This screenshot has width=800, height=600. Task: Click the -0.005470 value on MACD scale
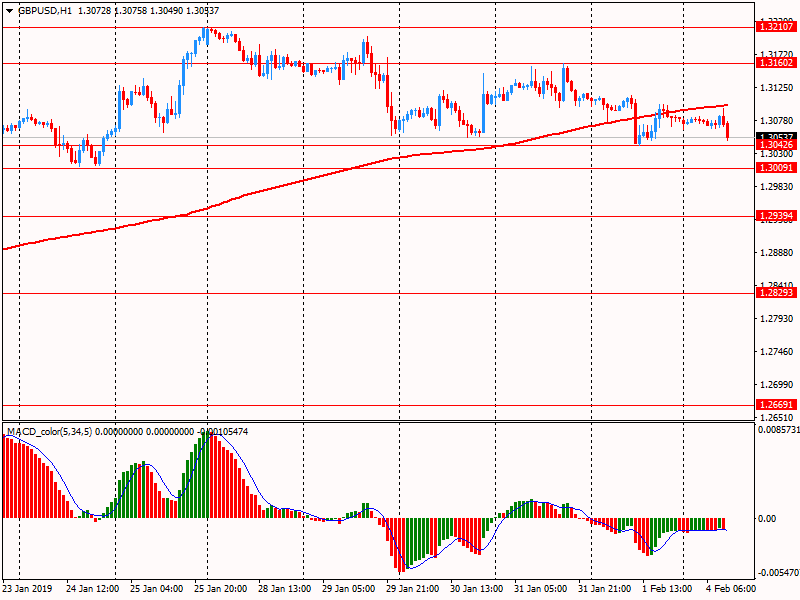click(x=776, y=573)
